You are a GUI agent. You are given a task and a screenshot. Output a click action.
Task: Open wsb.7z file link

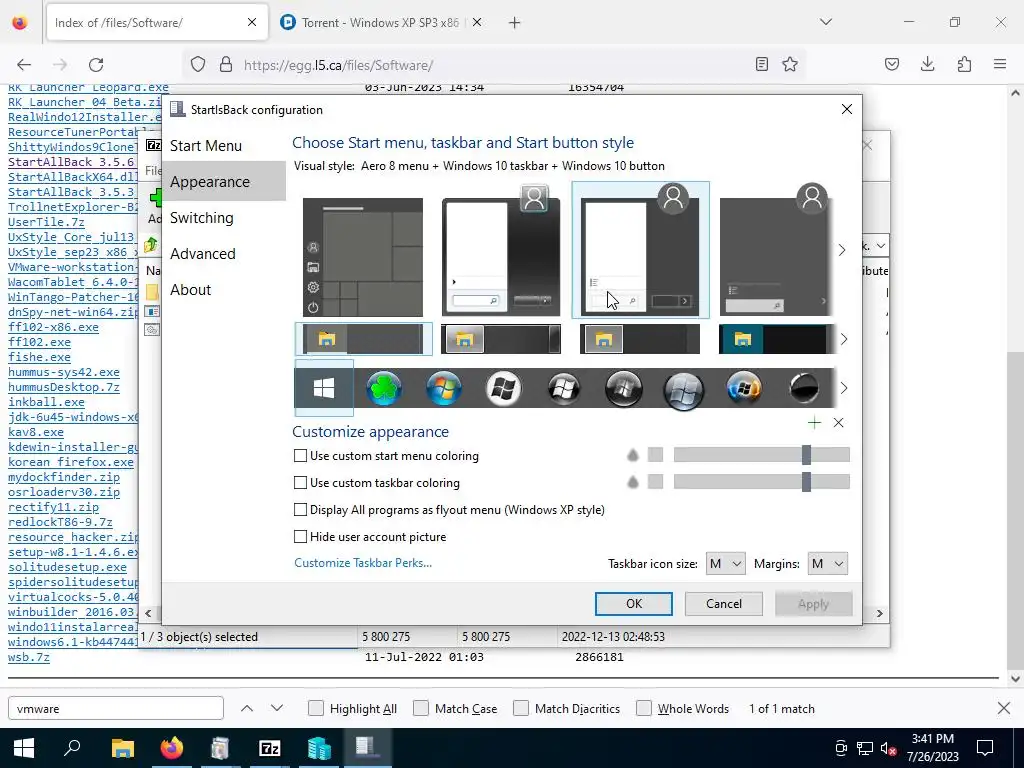pyautogui.click(x=29, y=657)
